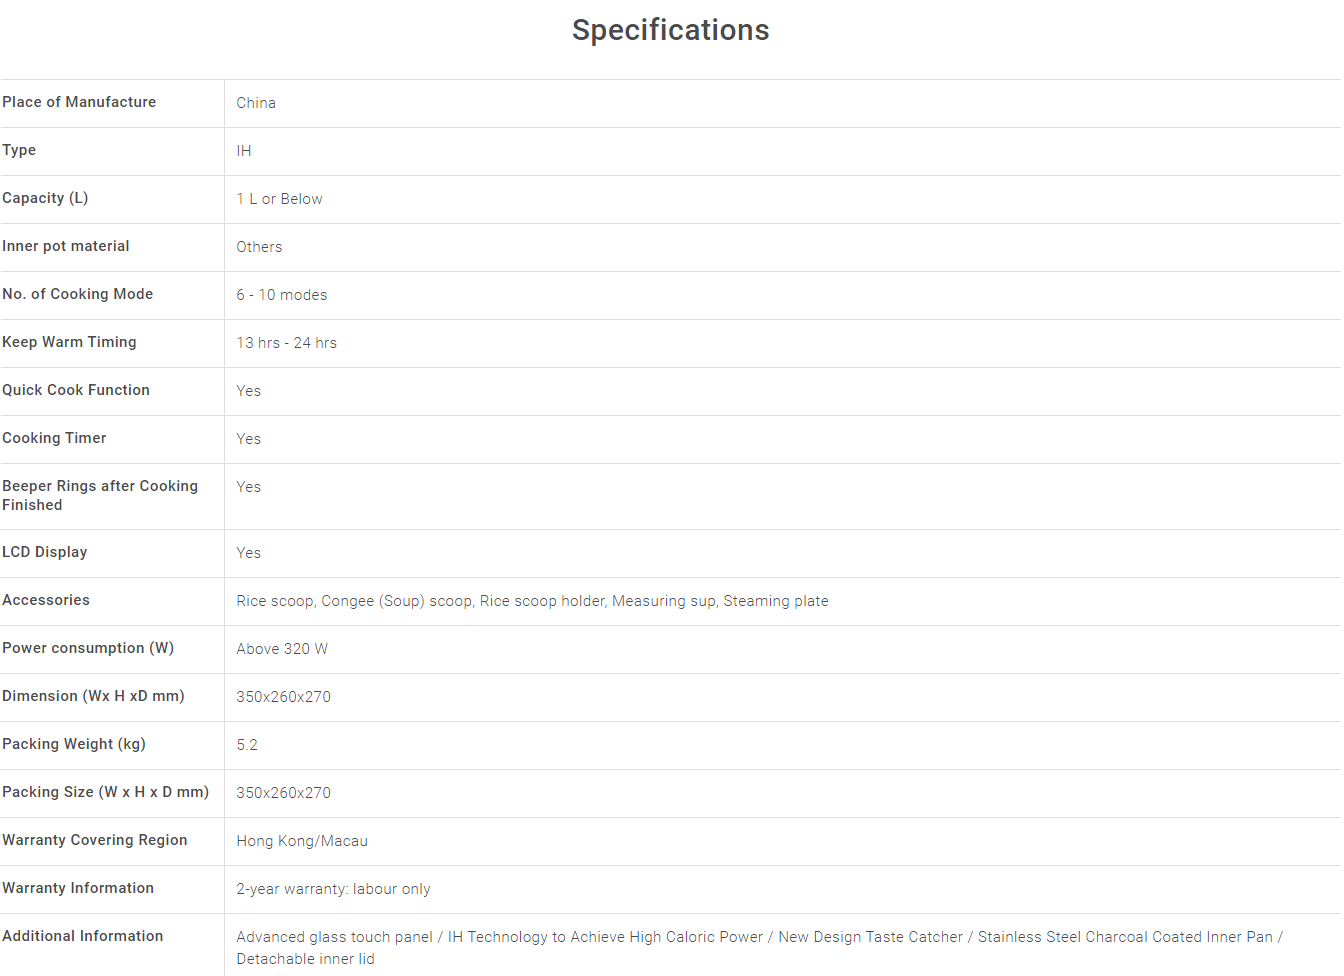Click the Specifications heading
1344x976 pixels.
670,30
